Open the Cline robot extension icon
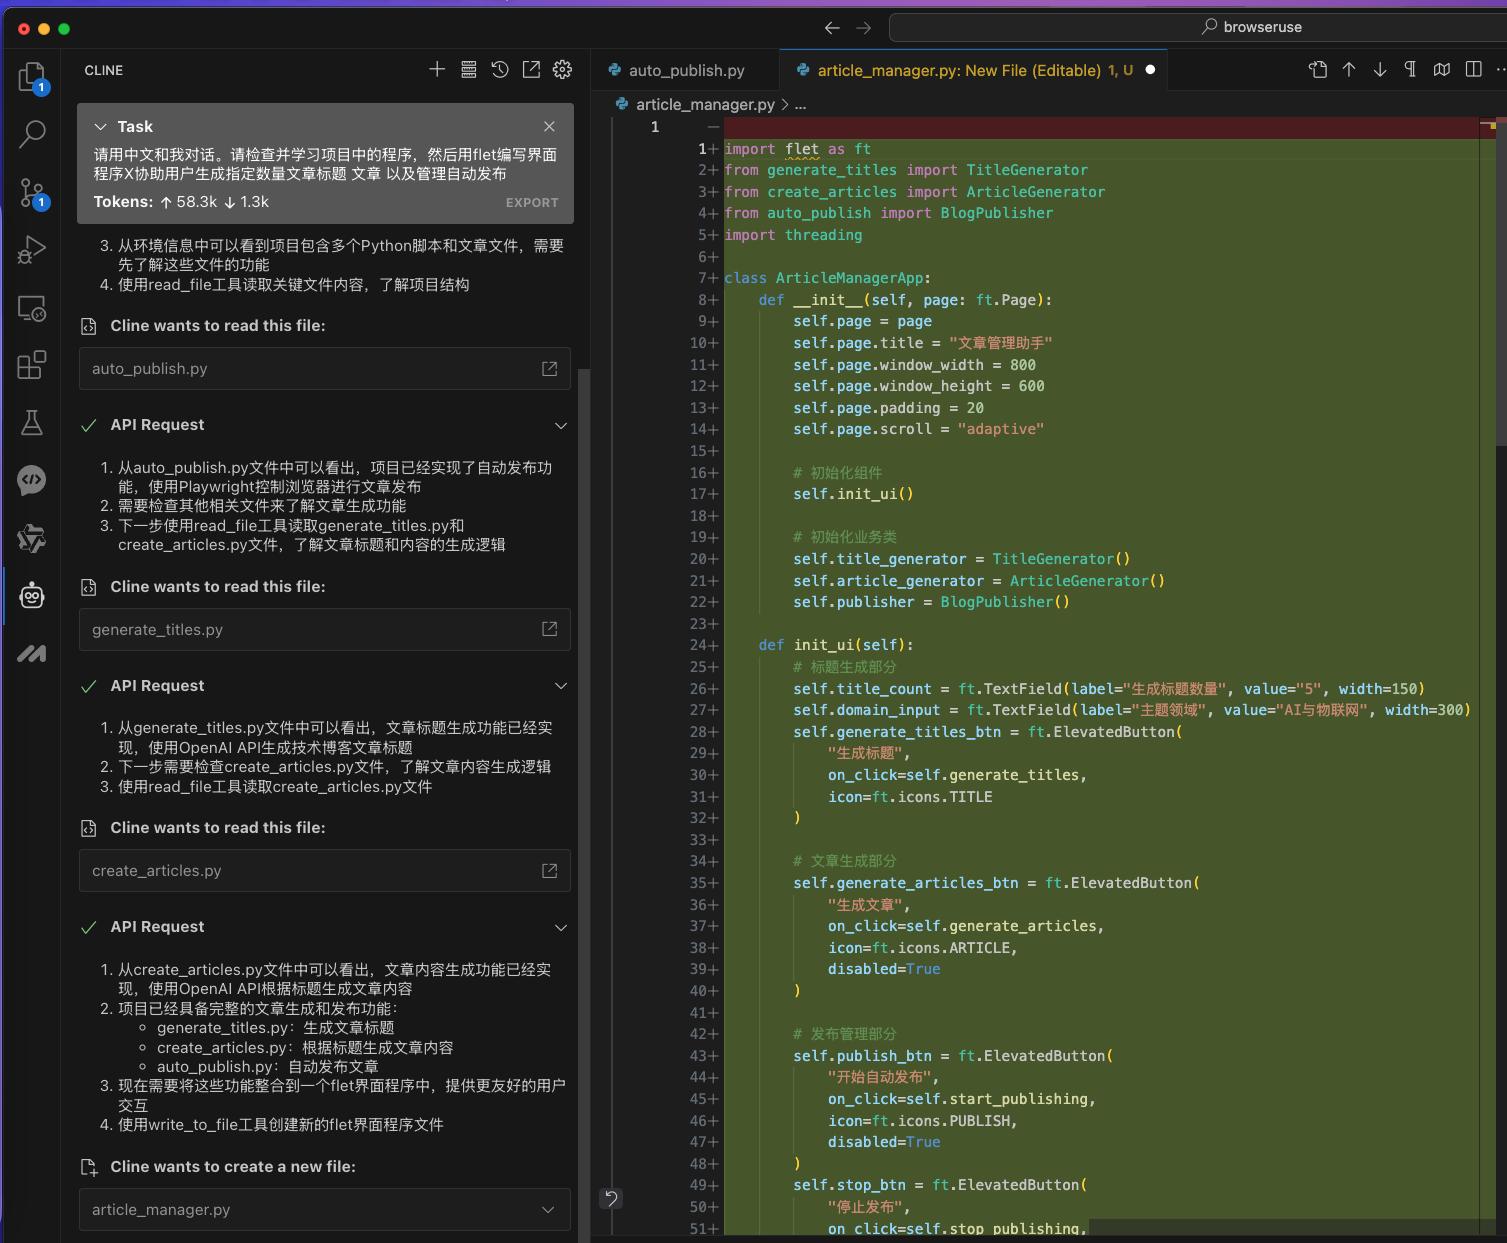The height and width of the screenshot is (1243, 1507). [x=33, y=595]
